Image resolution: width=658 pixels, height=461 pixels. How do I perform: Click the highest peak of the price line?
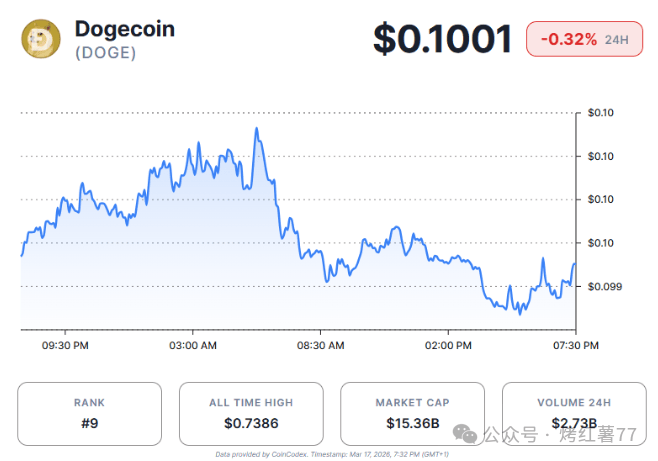(257, 129)
